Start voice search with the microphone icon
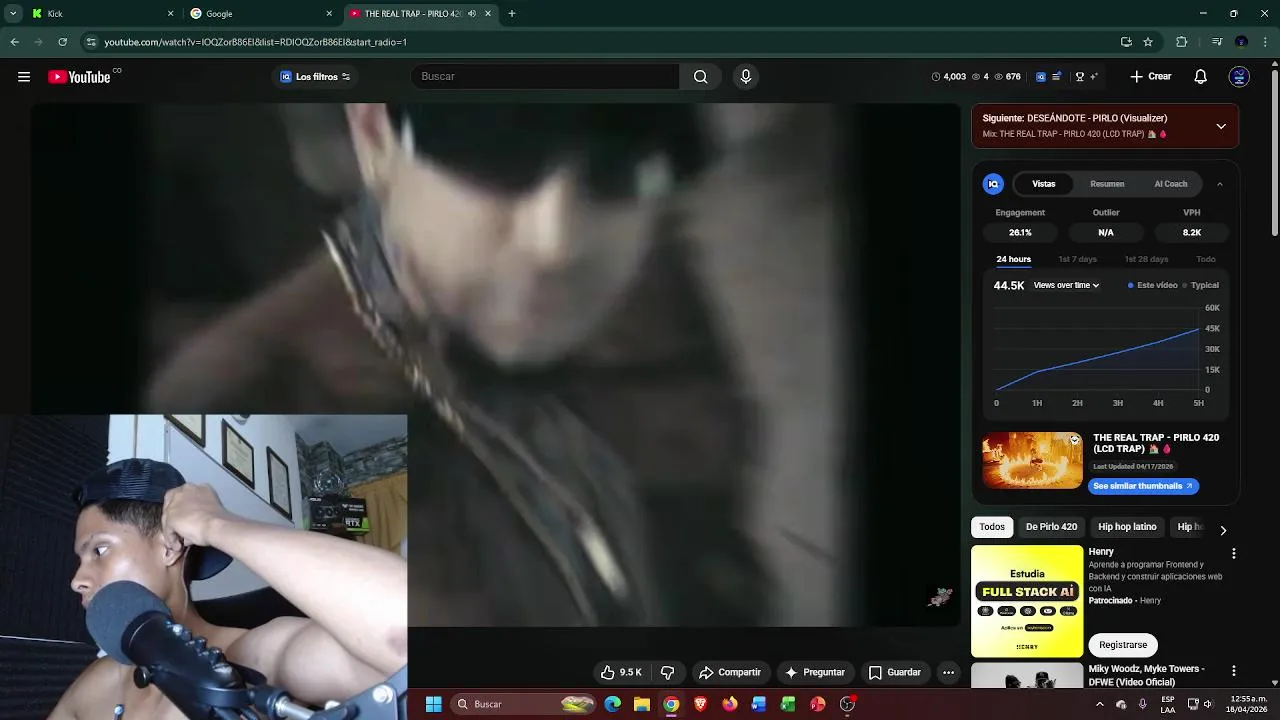Image resolution: width=1280 pixels, height=720 pixels. [x=746, y=77]
